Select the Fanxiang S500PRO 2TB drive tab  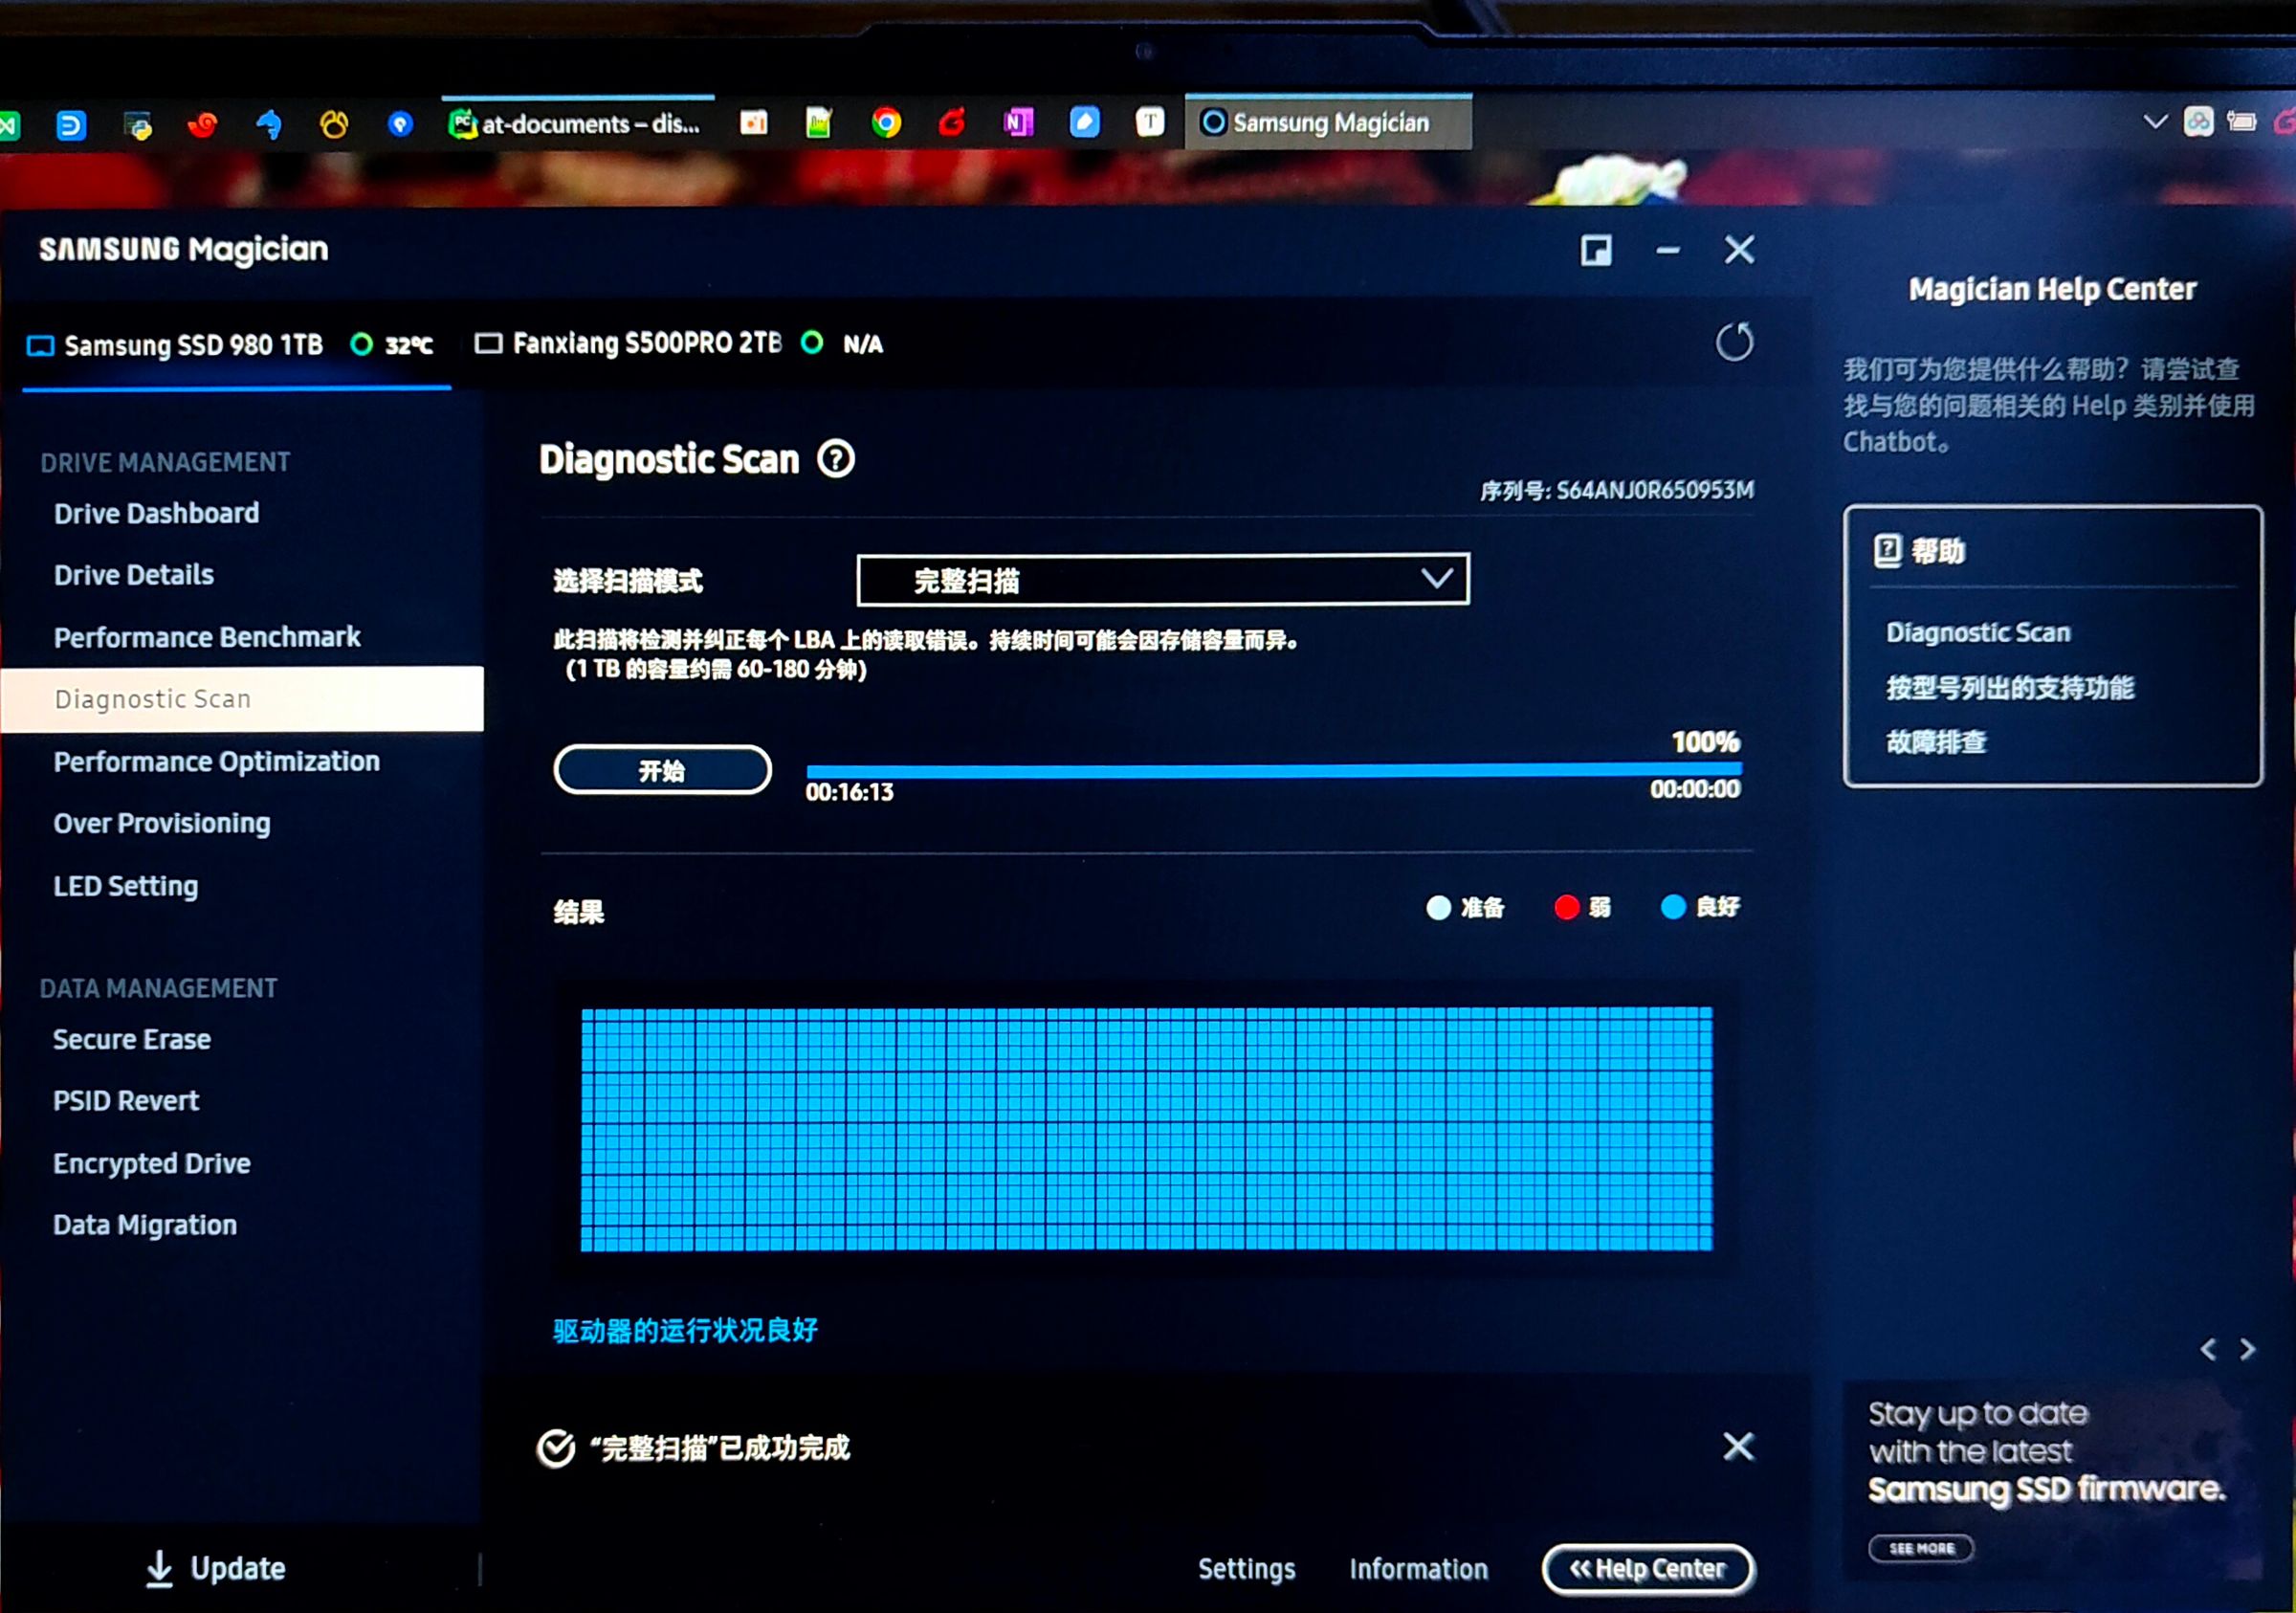(x=646, y=344)
